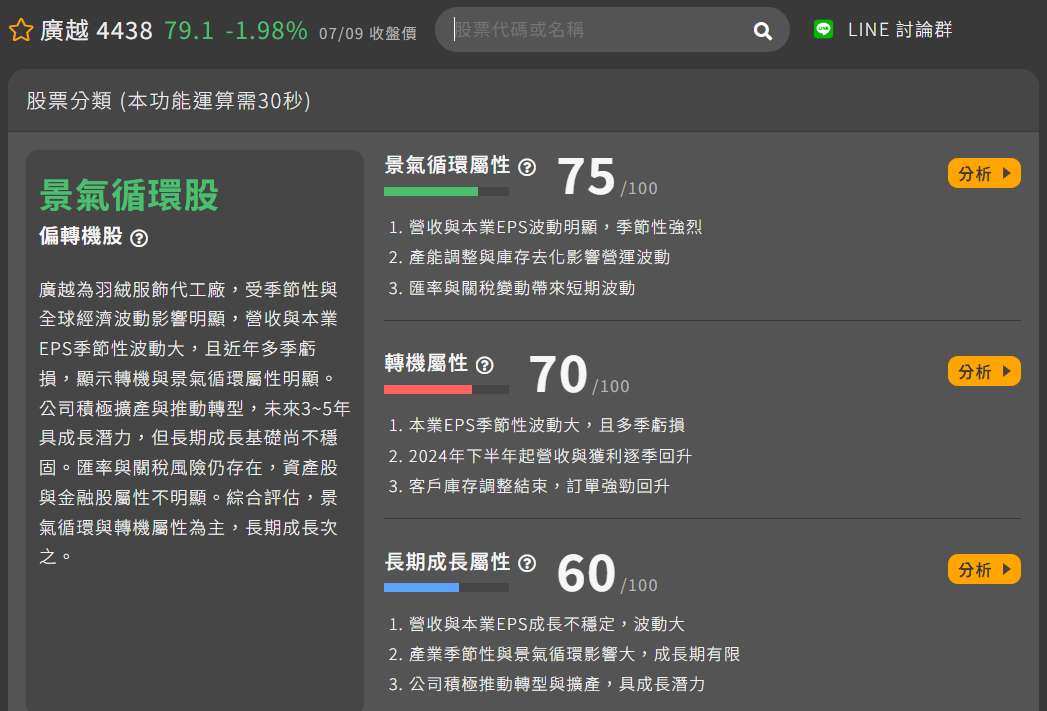Click the -1.98% change value
The image size is (1047, 711).
click(x=266, y=30)
